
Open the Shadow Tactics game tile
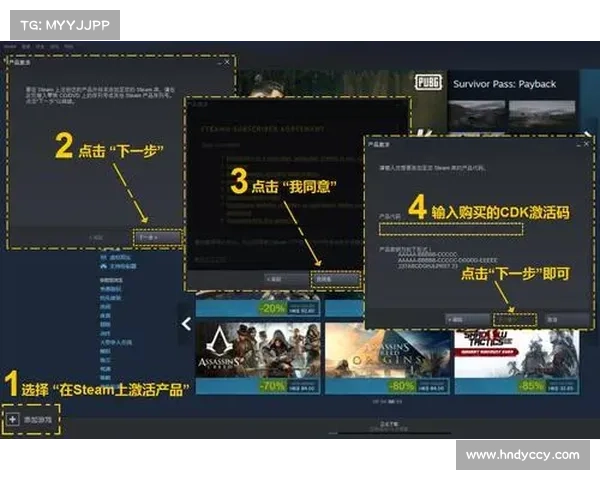[517, 362]
